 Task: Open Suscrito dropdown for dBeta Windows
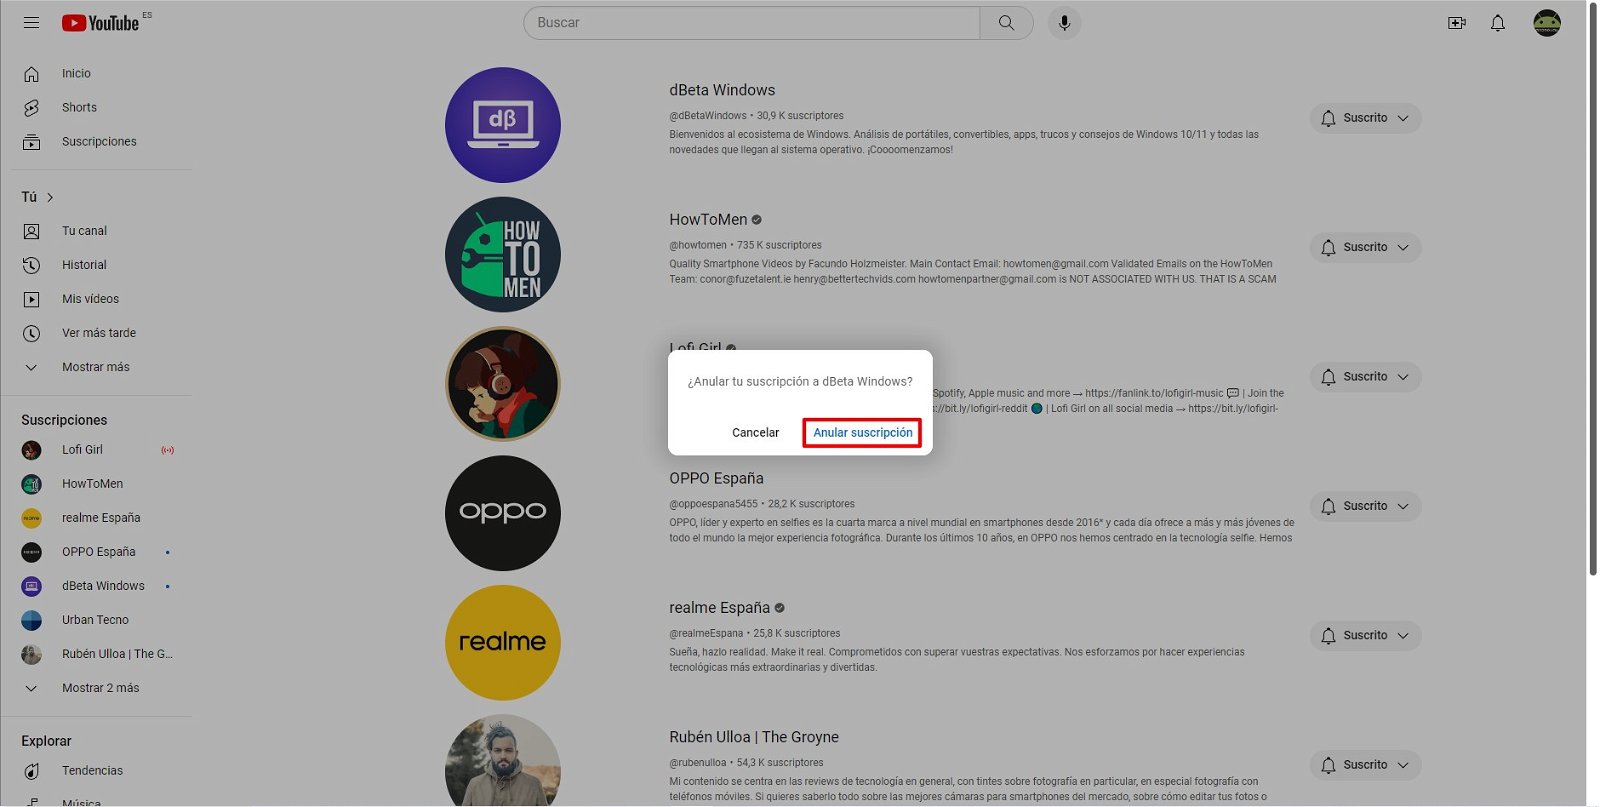click(x=1365, y=118)
